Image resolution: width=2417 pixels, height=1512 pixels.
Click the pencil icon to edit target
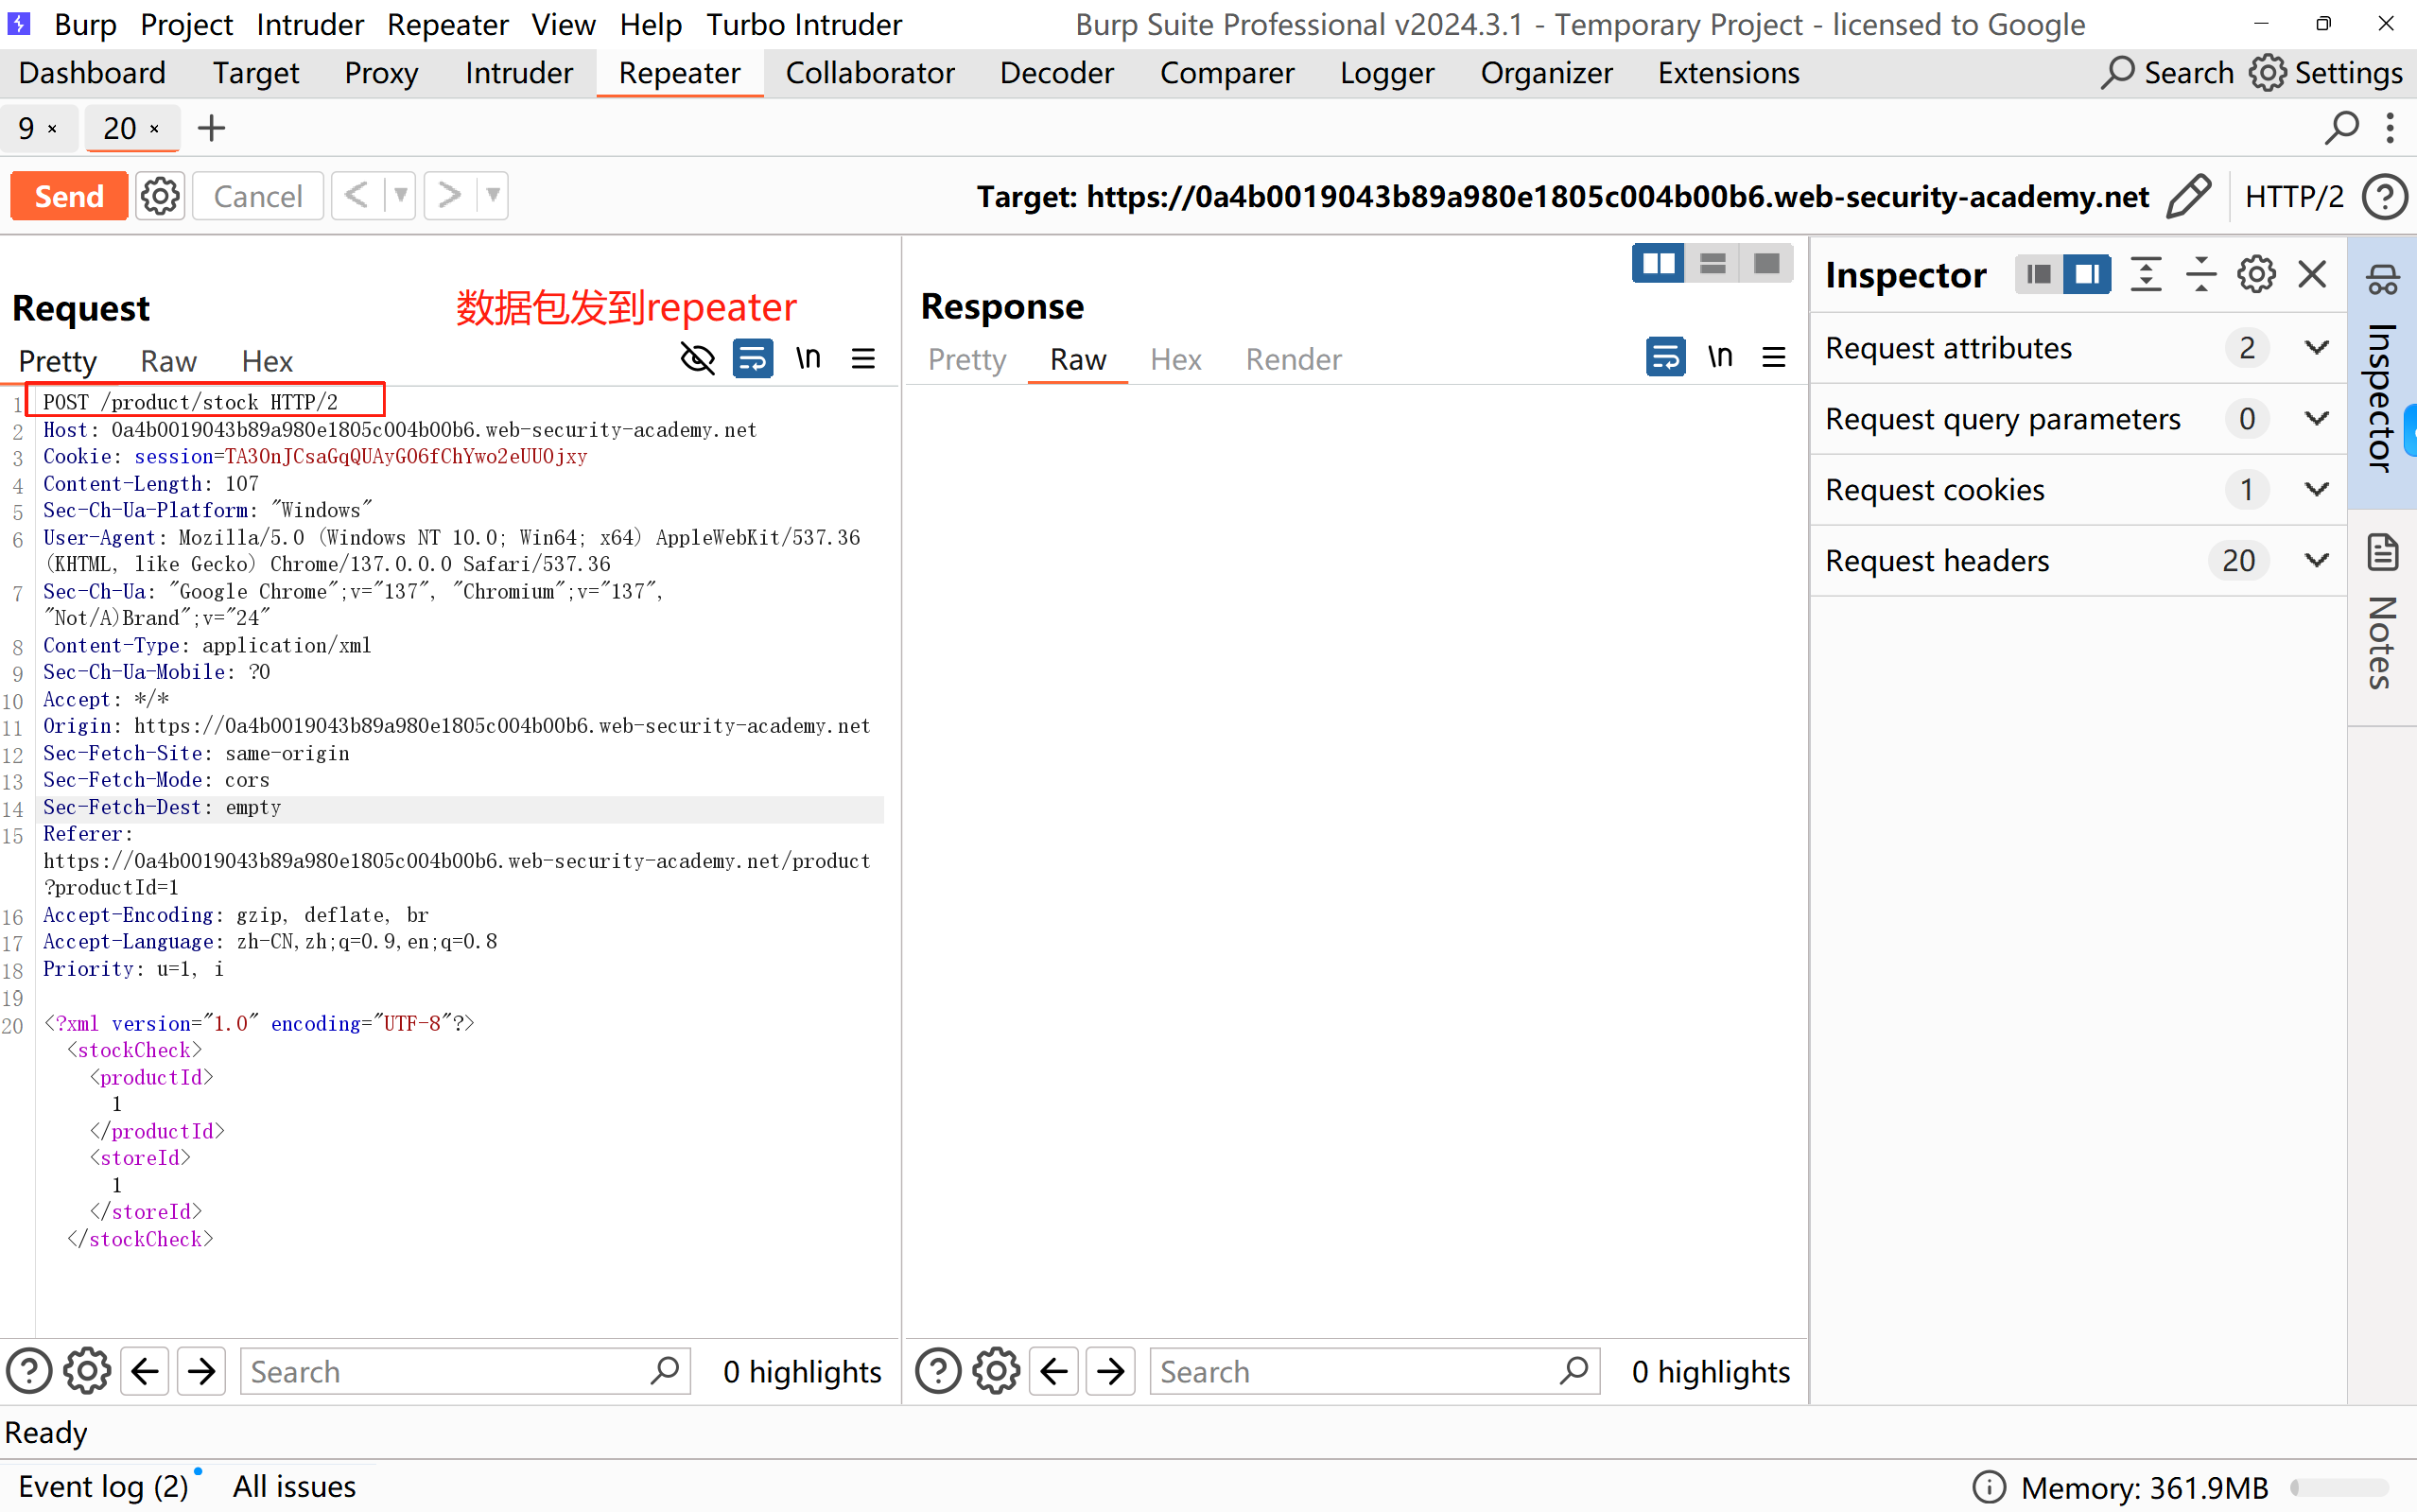2188,196
